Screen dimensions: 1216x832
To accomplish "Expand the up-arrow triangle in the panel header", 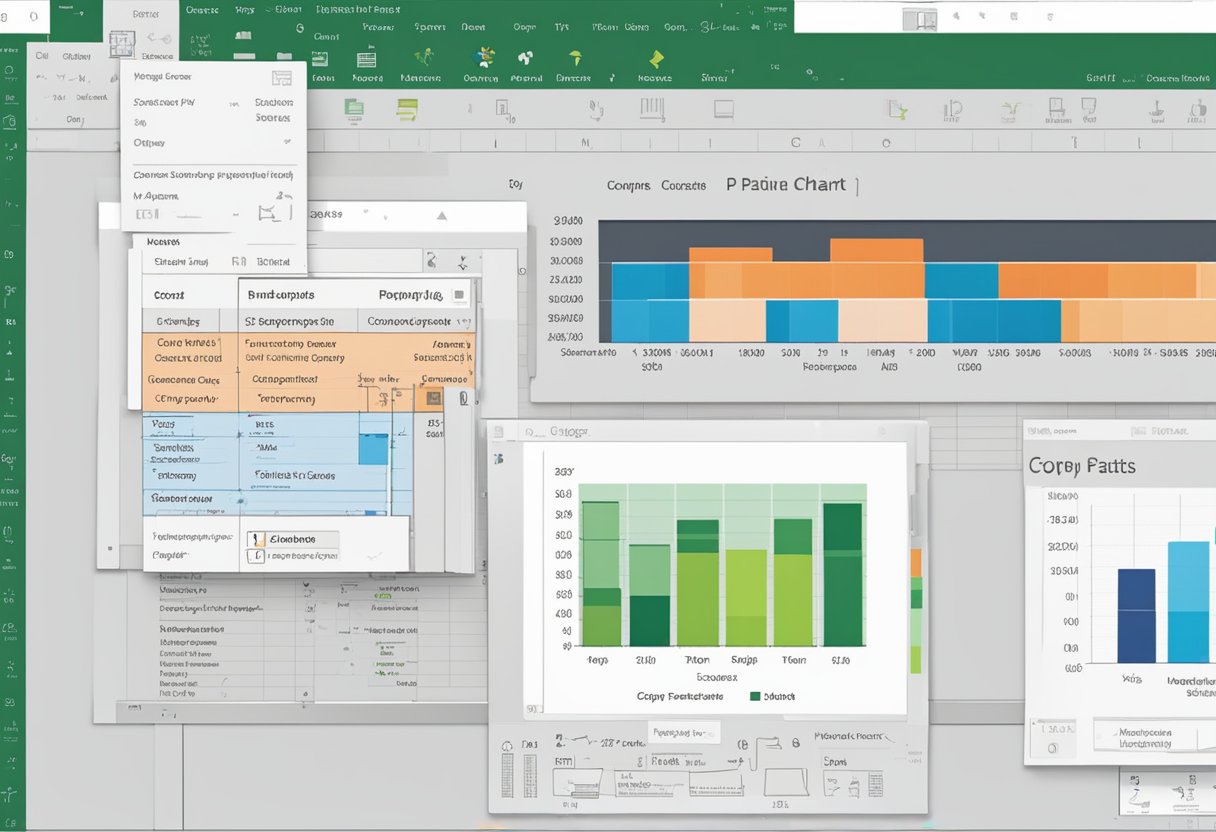I will (x=441, y=215).
